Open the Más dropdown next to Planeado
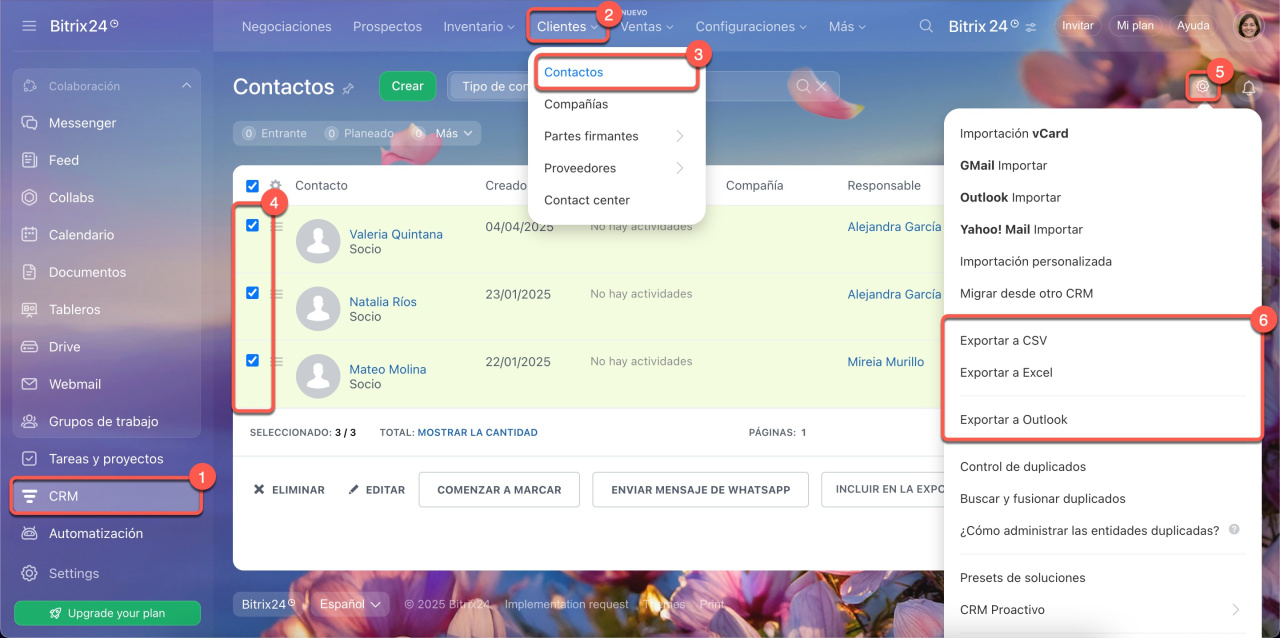This screenshot has height=638, width=1280. (452, 133)
